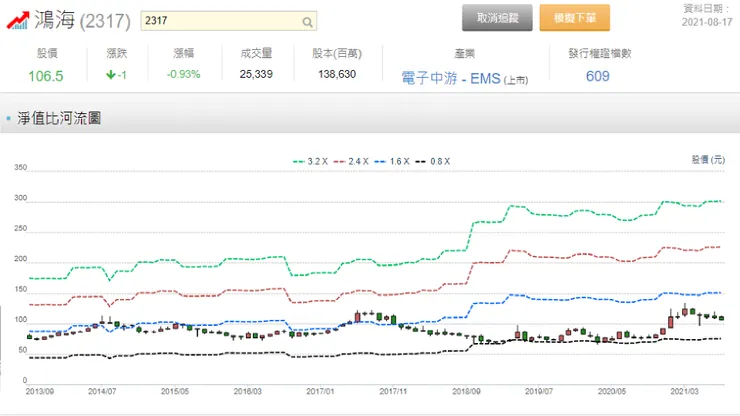Click the 2013/09 x-axis date label

point(40,391)
